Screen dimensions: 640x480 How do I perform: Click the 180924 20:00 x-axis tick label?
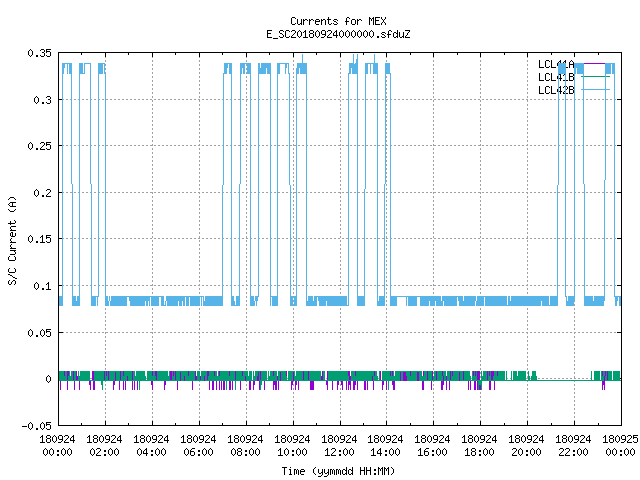[526, 446]
